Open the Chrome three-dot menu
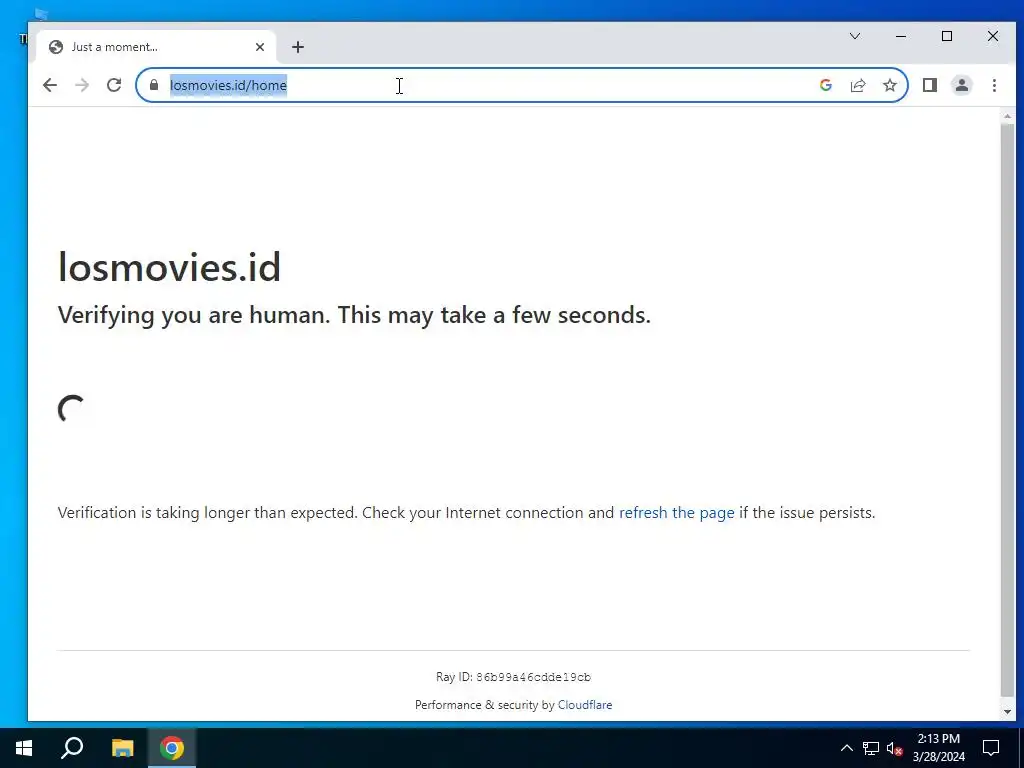 994,85
